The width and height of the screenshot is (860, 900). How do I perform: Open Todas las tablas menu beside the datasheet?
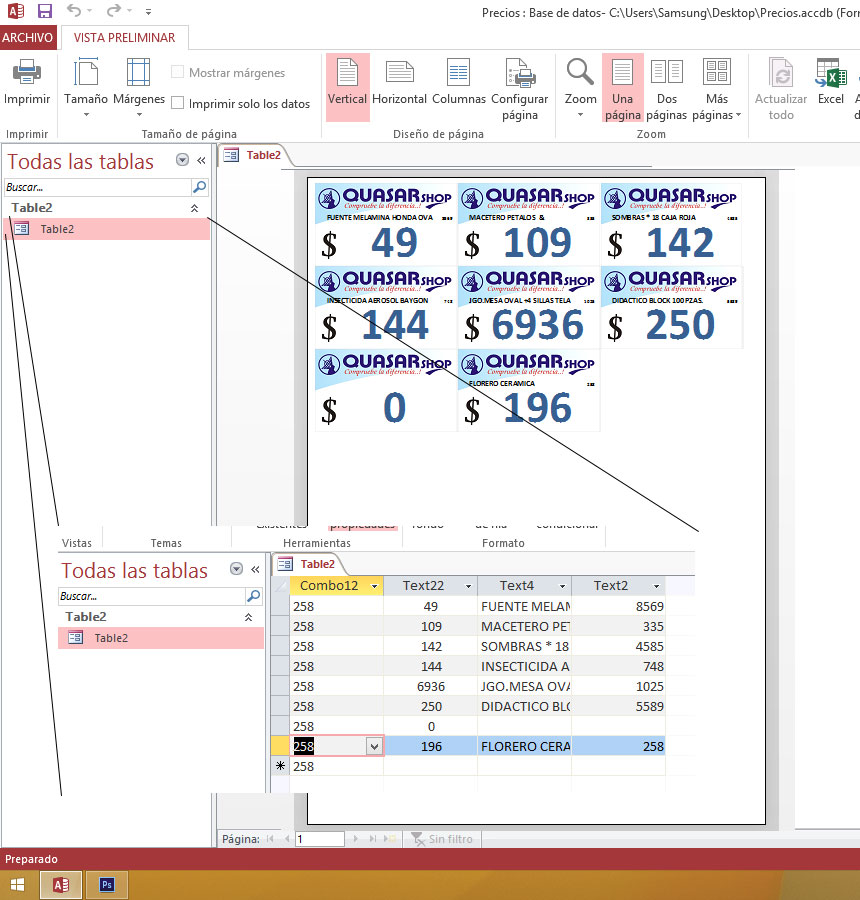coord(236,569)
